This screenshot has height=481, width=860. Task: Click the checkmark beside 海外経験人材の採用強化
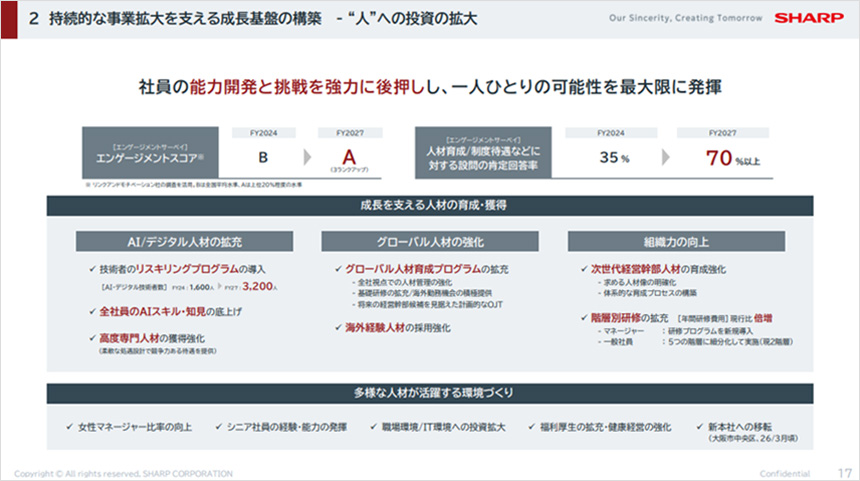(x=337, y=327)
